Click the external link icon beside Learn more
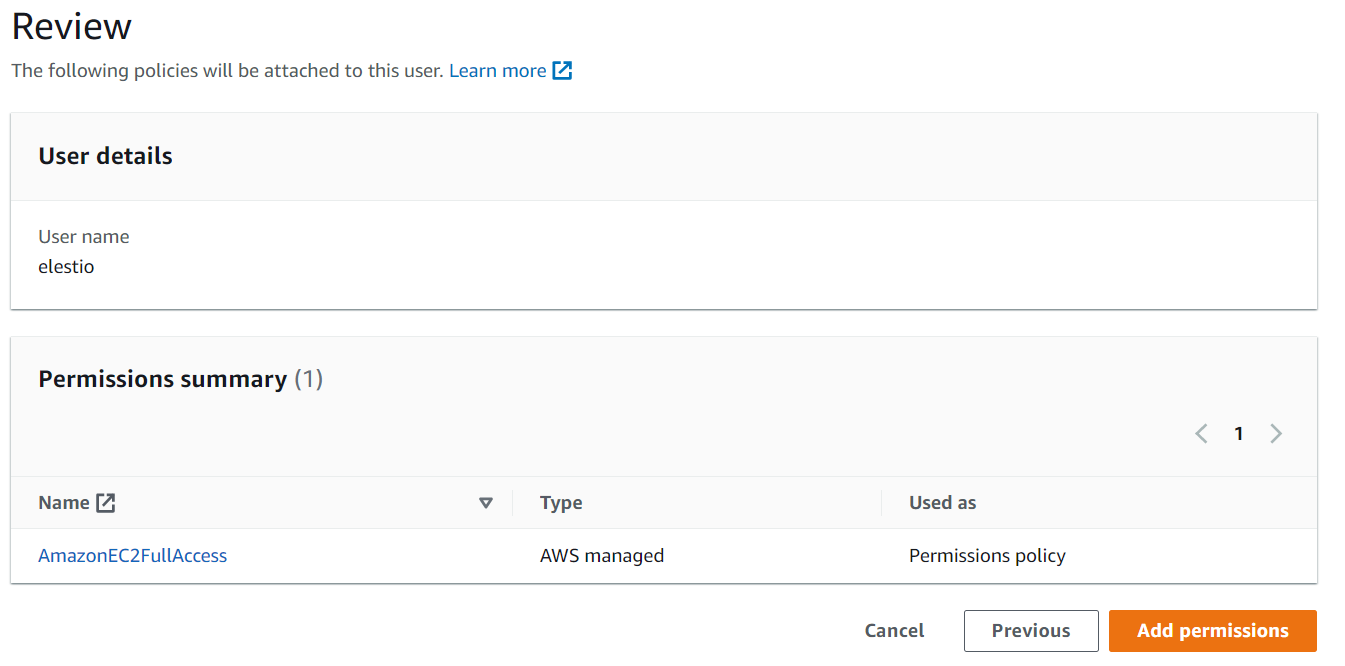Viewport: 1345px width, 666px height. click(x=562, y=71)
